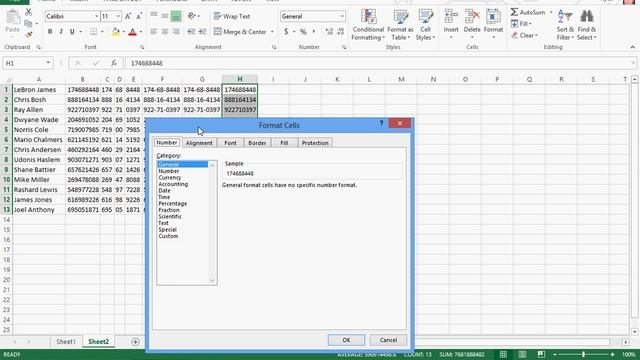Screen dimensions: 640x360
Task: Click Delete cells button
Action: point(472,24)
